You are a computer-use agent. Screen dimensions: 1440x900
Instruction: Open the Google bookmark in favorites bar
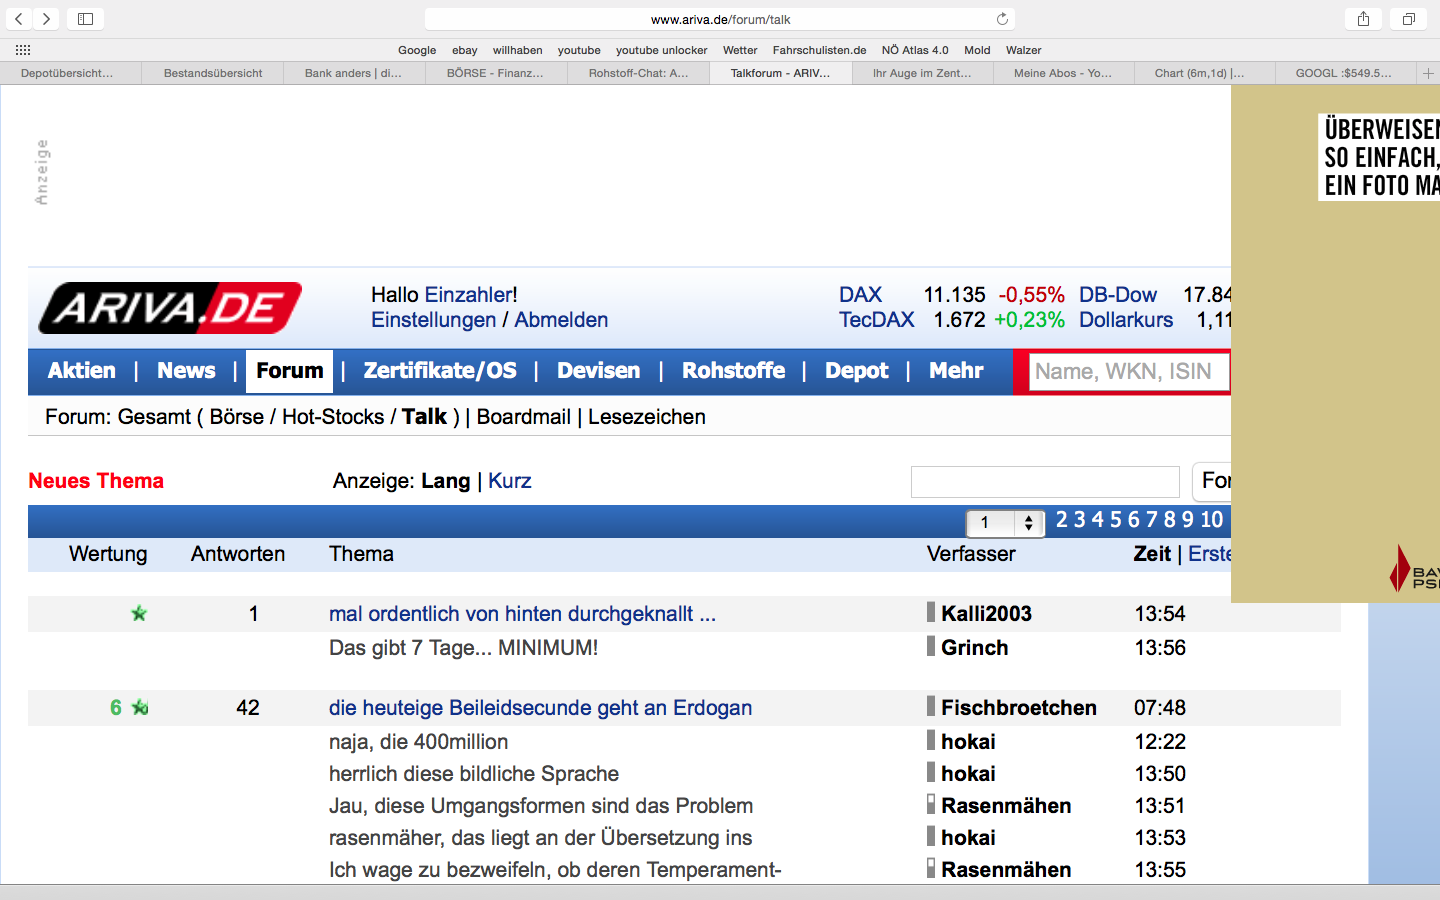click(x=417, y=50)
